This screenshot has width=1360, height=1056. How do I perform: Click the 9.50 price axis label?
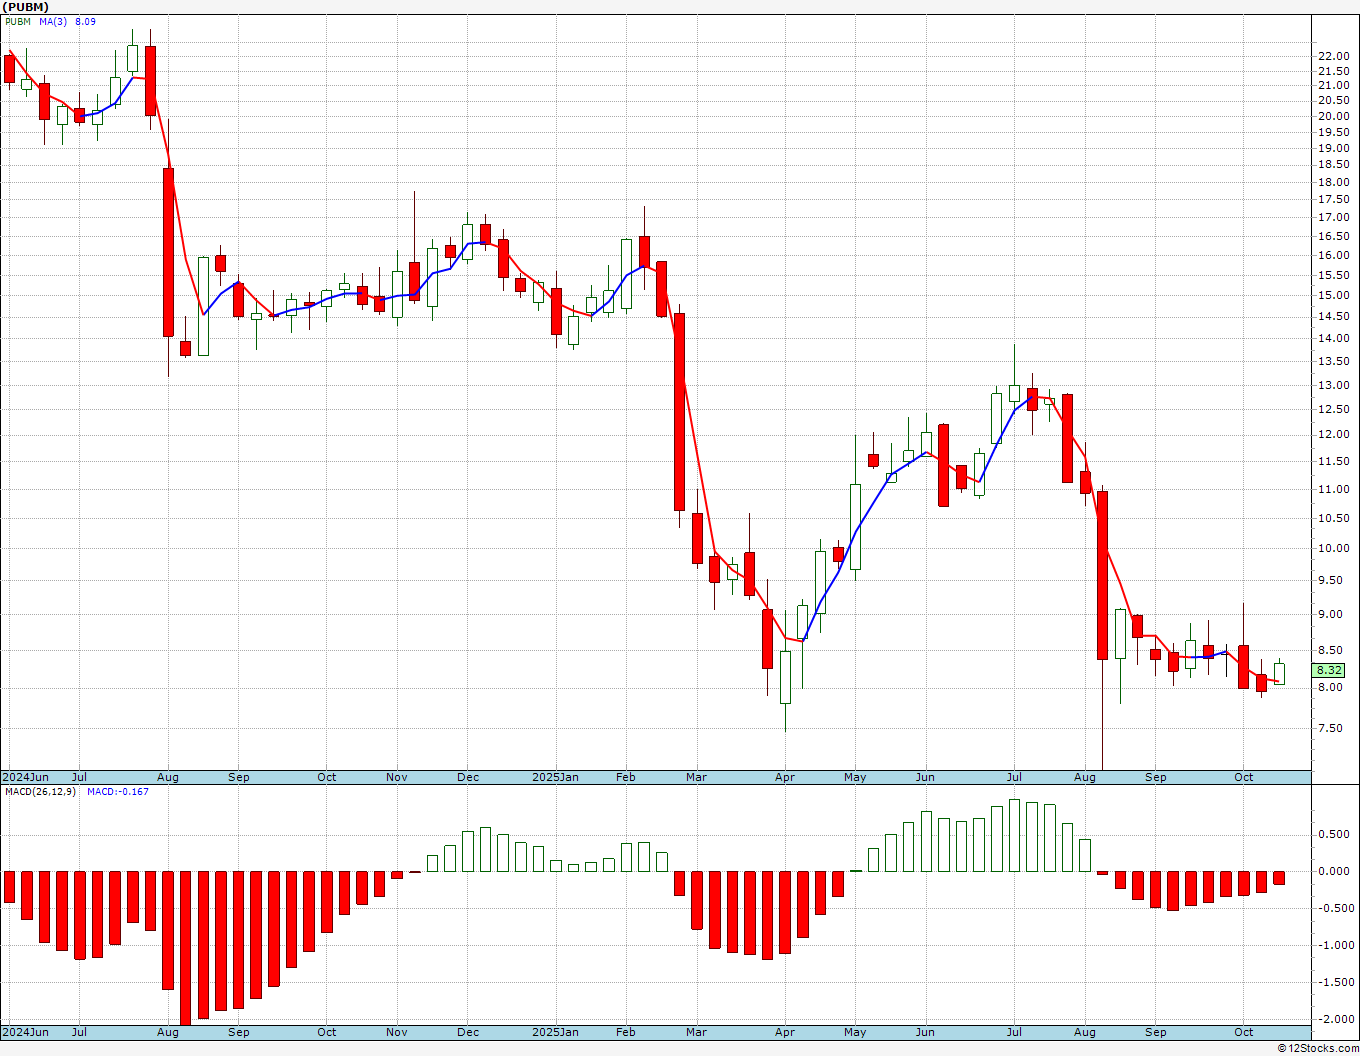coord(1330,580)
